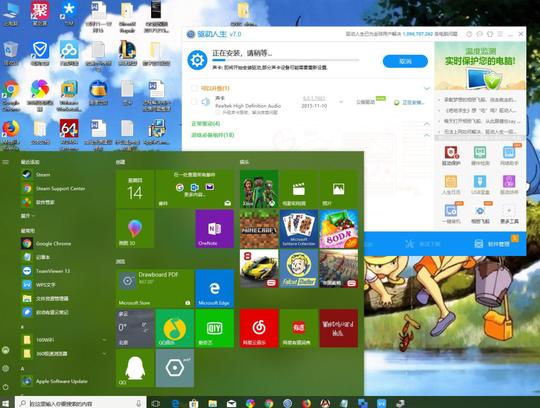This screenshot has height=408, width=540.
Task: Open the Candy Crush Soda tile
Action: [339, 229]
